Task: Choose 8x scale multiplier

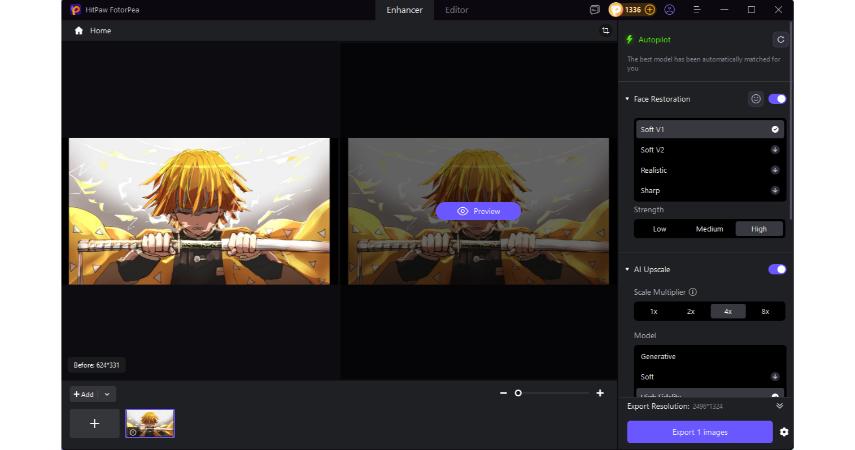Action: [765, 311]
